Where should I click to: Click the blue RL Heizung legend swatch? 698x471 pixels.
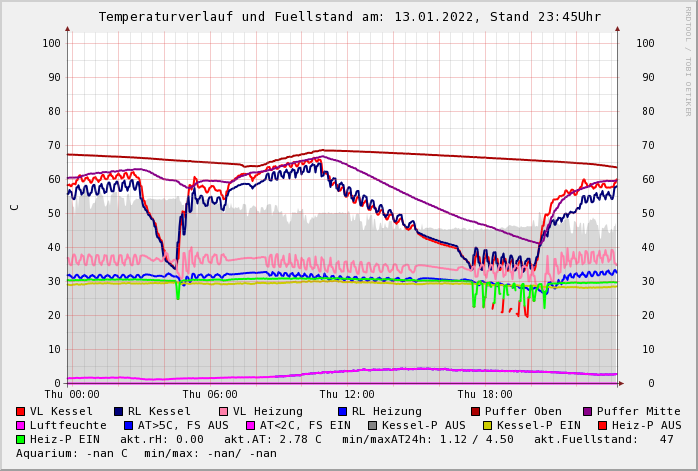pos(343,411)
